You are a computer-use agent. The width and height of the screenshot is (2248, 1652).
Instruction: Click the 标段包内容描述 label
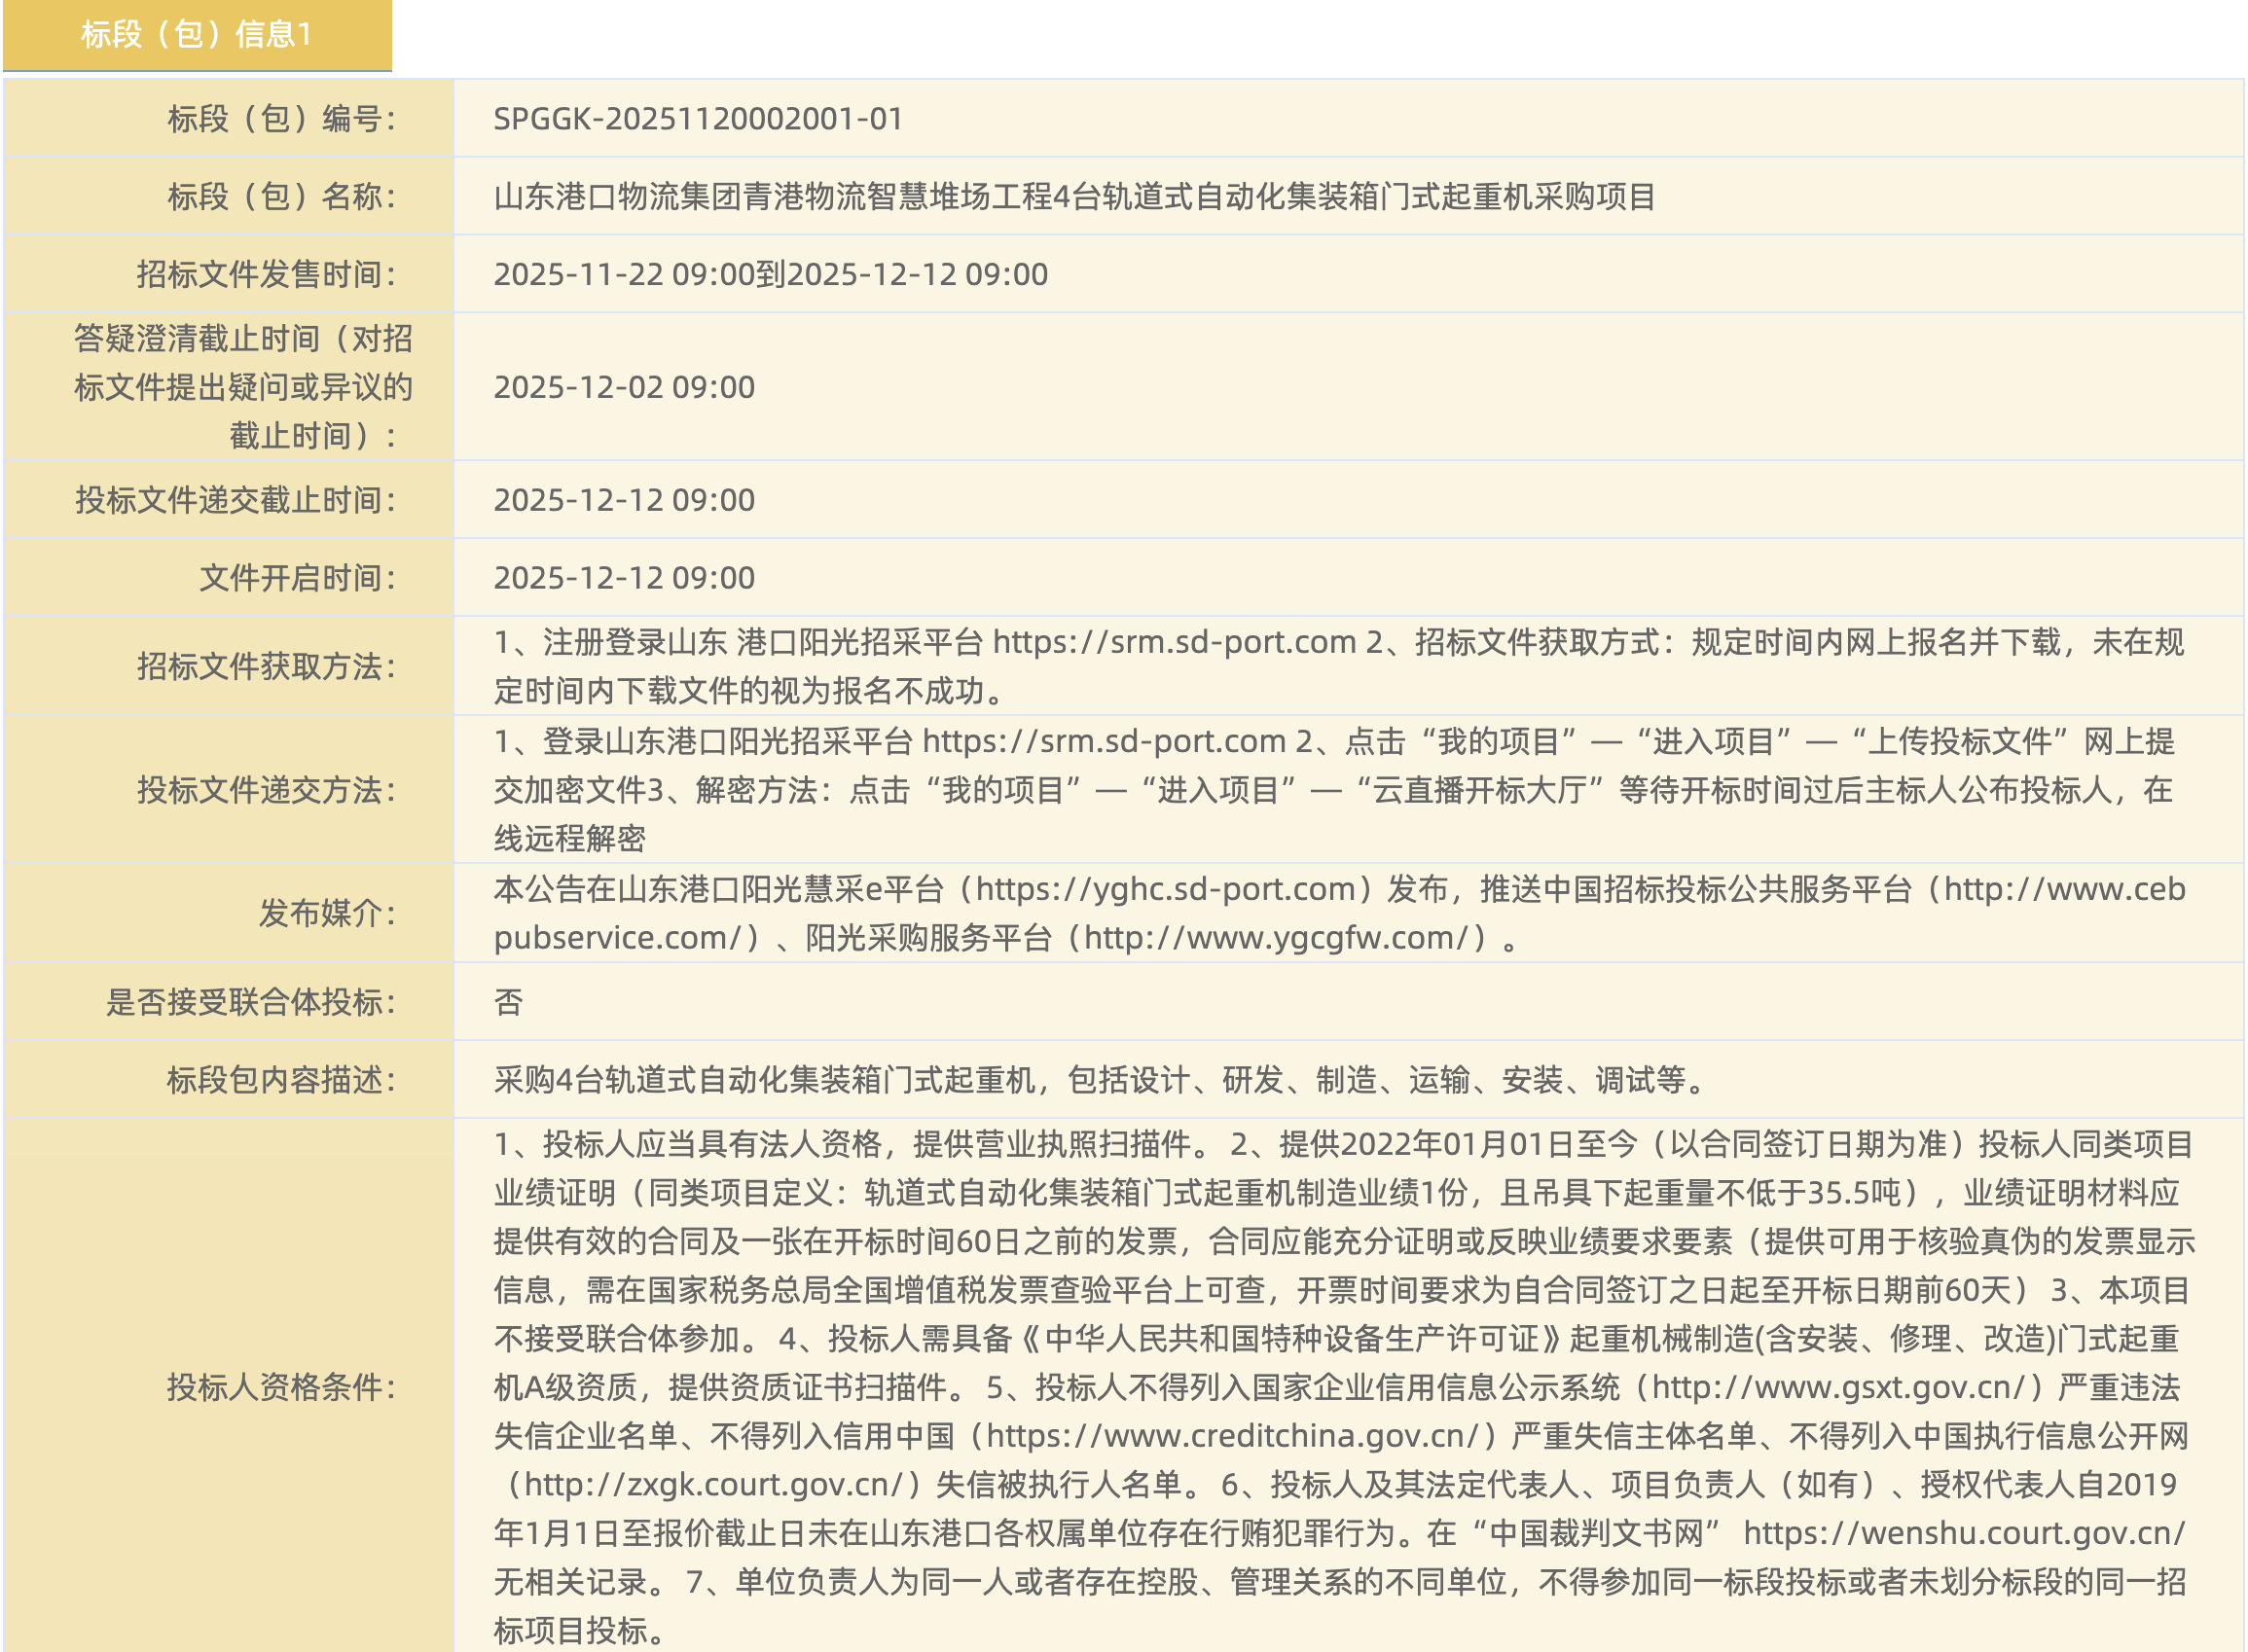pos(281,1080)
